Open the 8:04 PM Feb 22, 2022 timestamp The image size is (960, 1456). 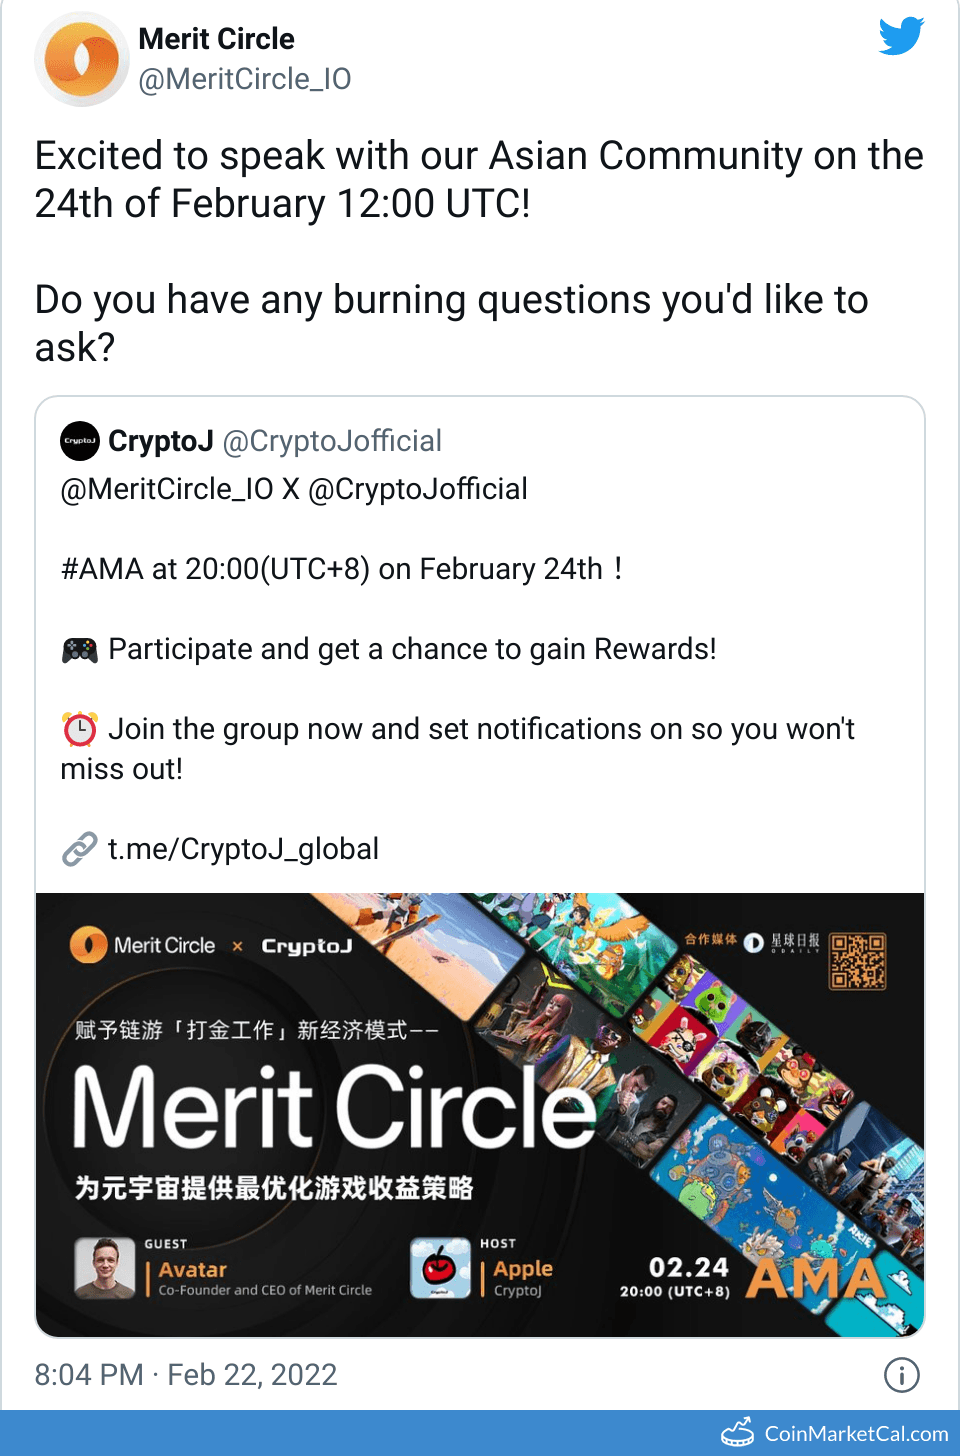[186, 1375]
